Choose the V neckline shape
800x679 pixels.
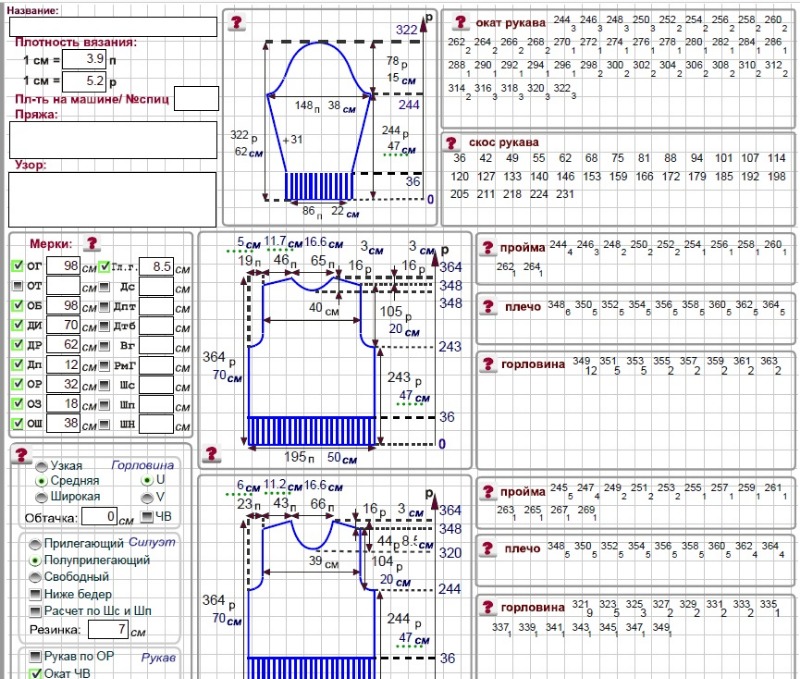pos(147,496)
